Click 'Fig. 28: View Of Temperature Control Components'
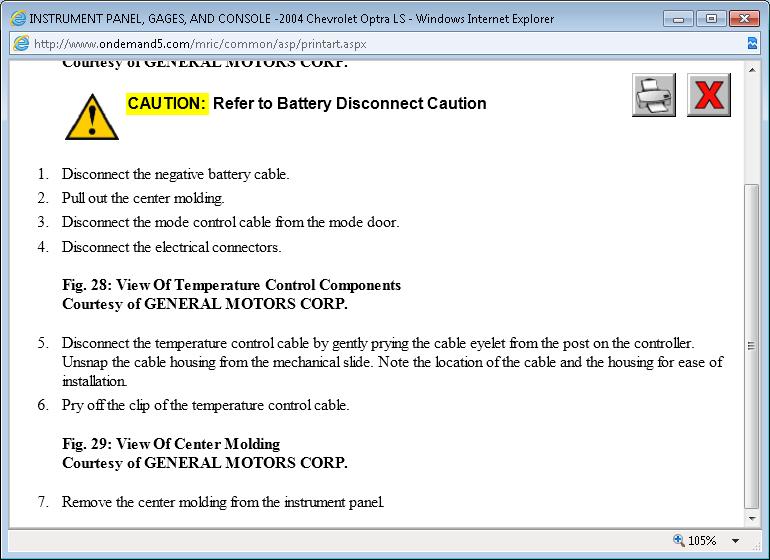Image resolution: width=770 pixels, height=560 pixels. point(231,285)
